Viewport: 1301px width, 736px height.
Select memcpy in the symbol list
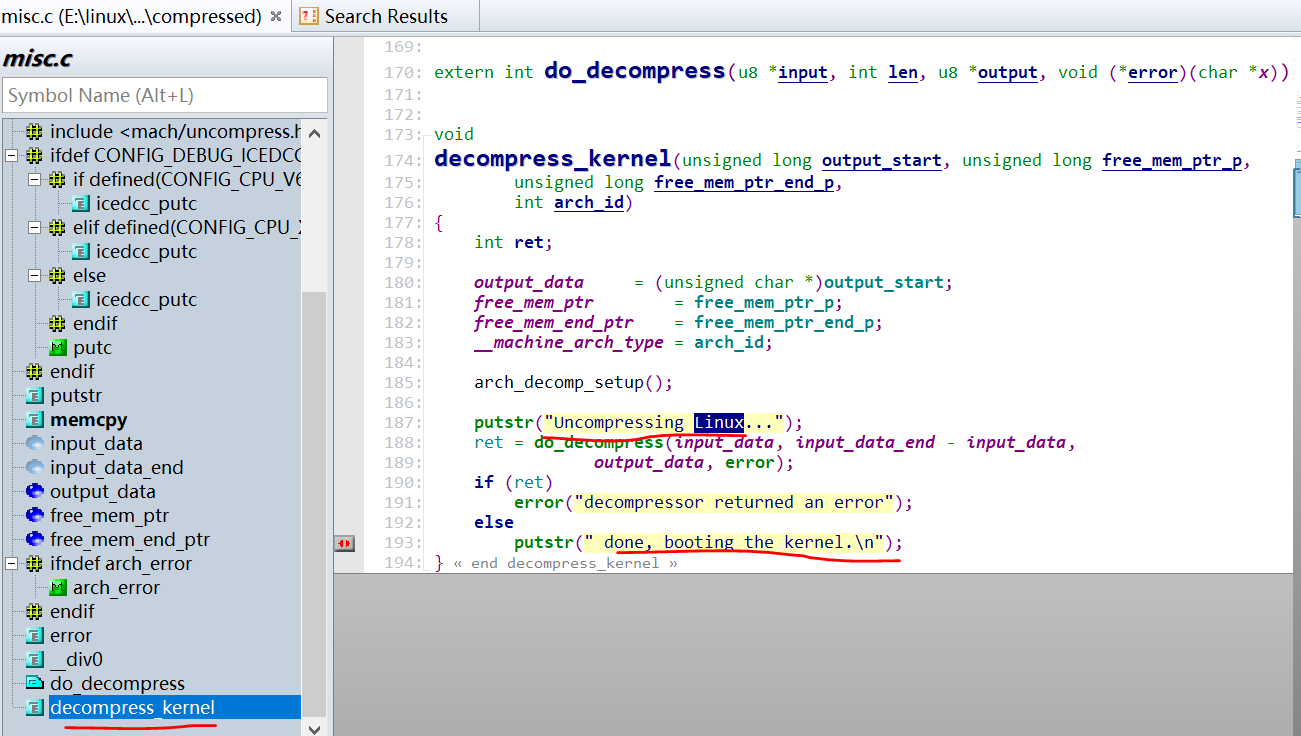pos(89,420)
